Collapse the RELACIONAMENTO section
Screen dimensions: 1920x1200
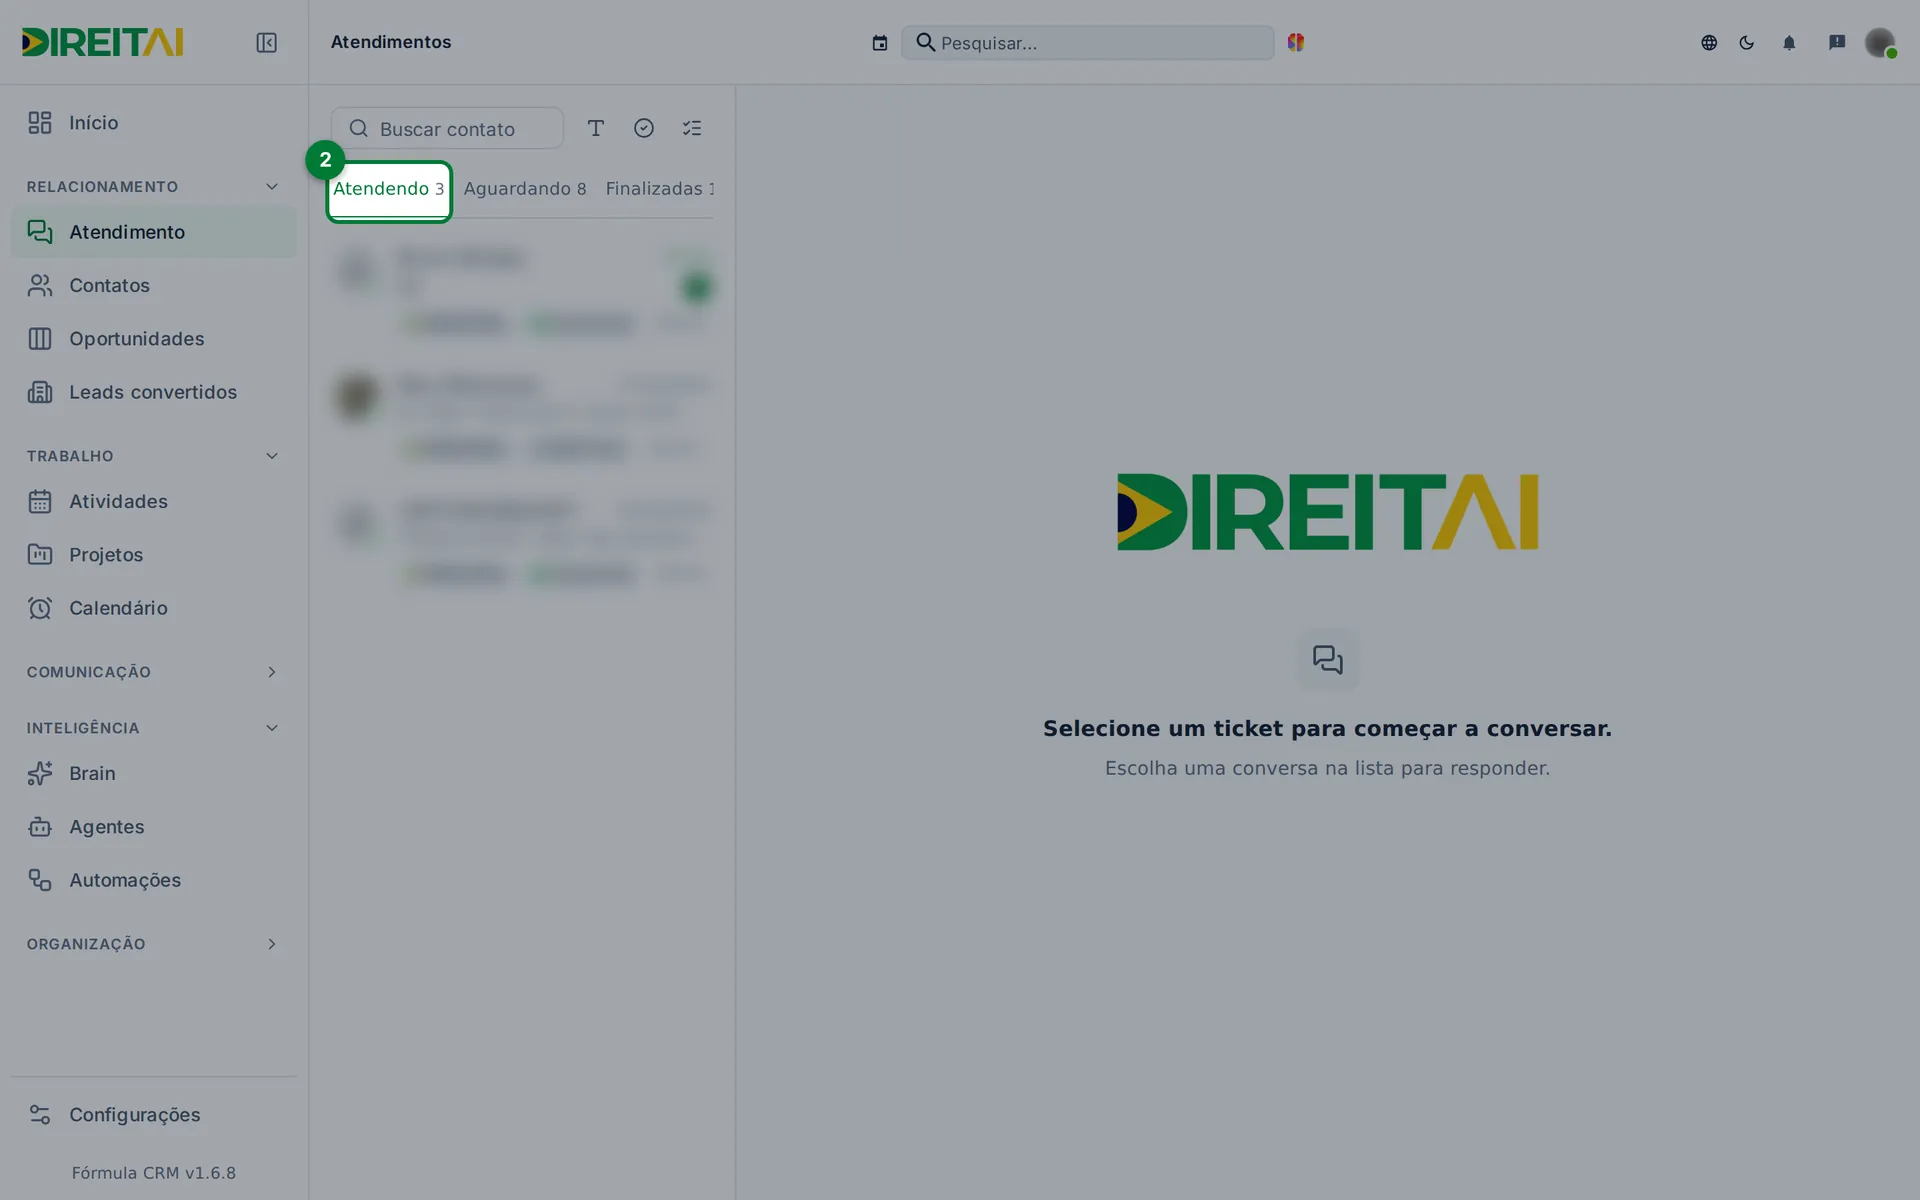153,187
